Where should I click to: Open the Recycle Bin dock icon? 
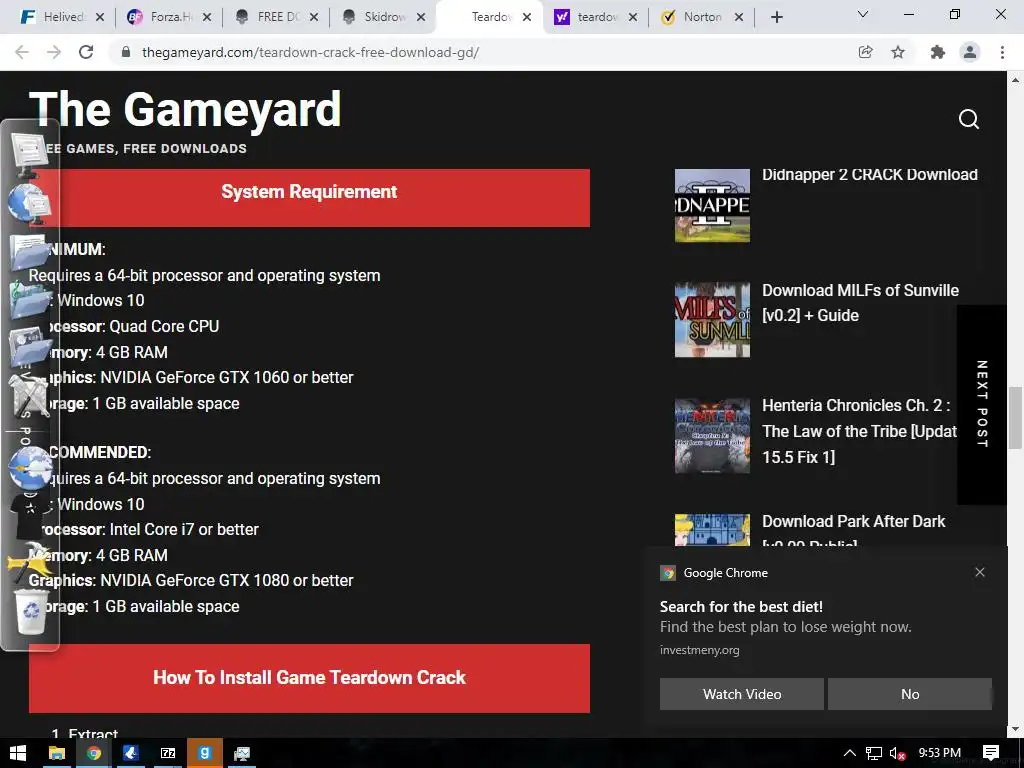pos(31,611)
